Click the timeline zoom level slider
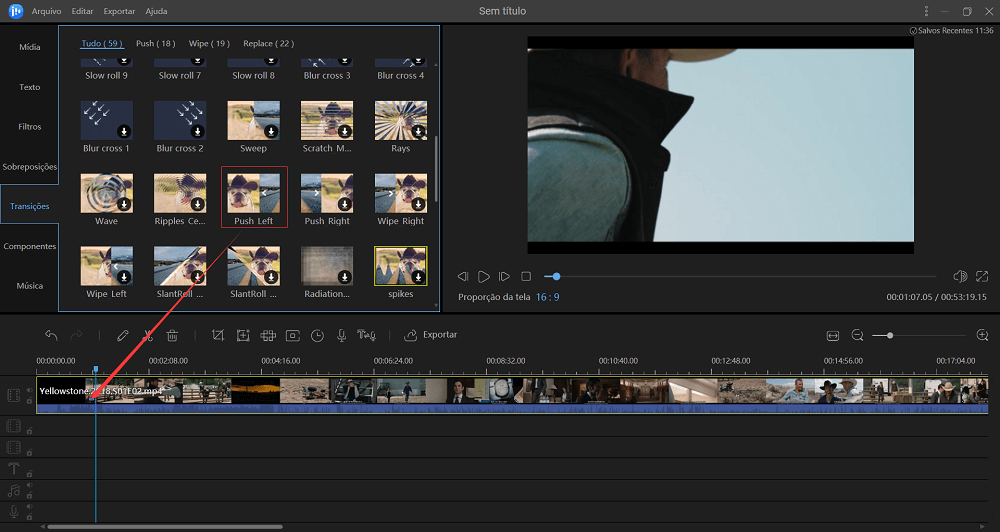1000x532 pixels. (x=919, y=336)
